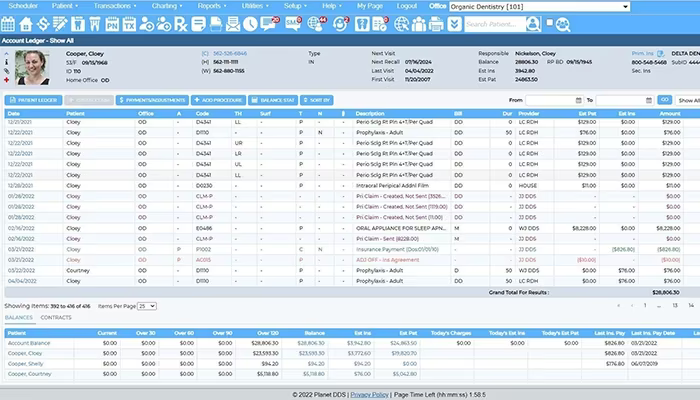
Task: Click the Scheduler menu item
Action: (x=23, y=6)
